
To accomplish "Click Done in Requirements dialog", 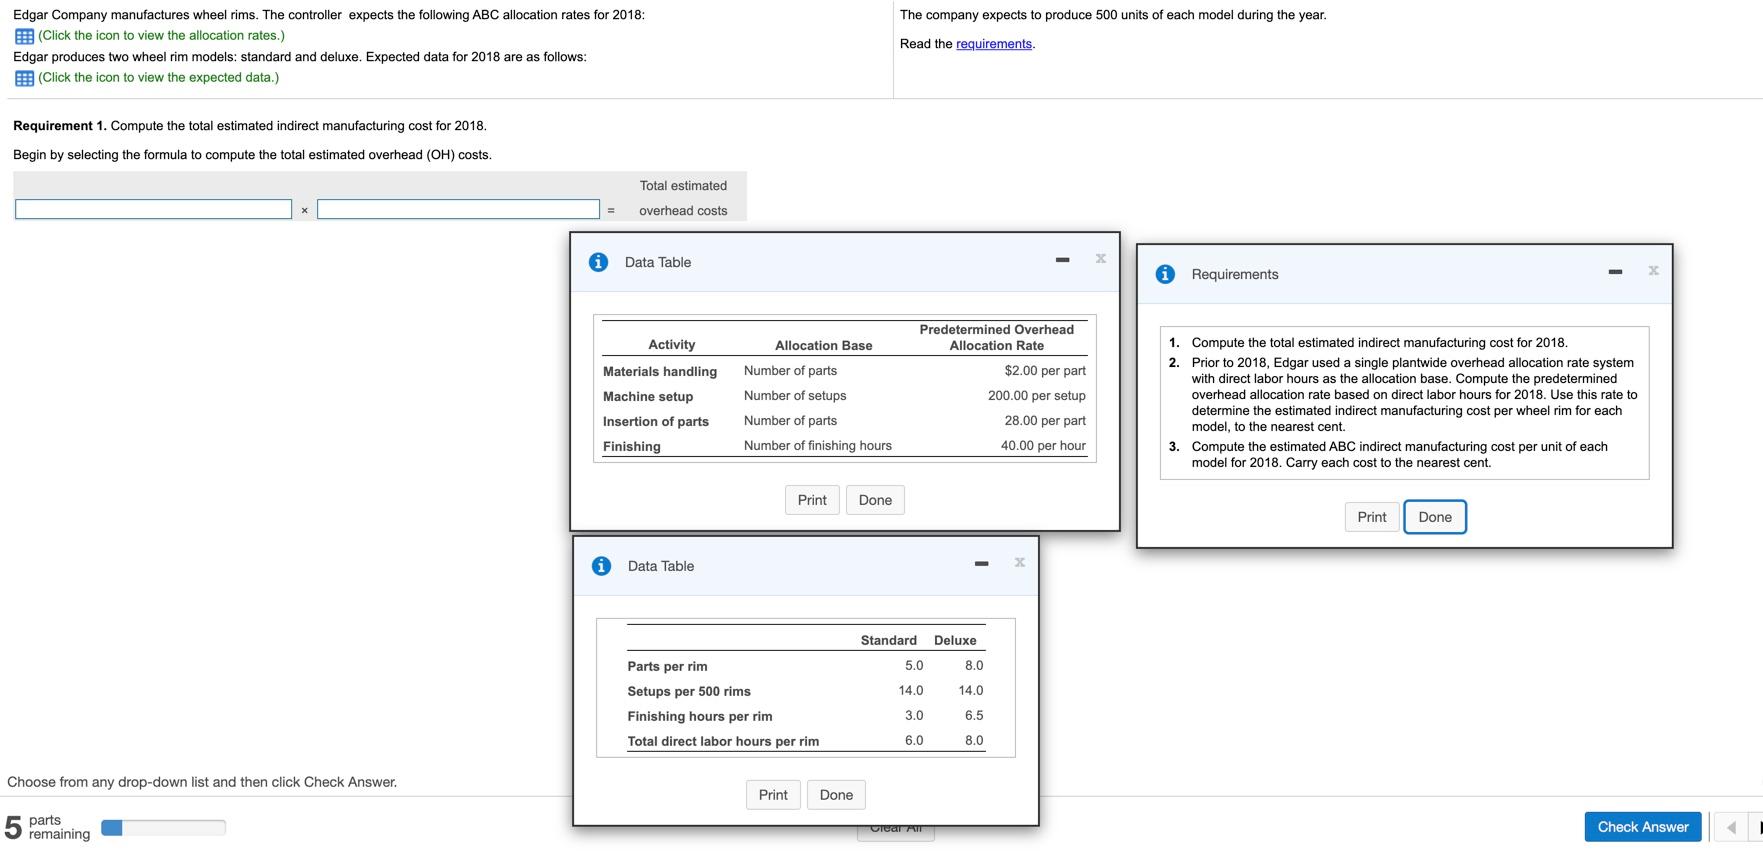I will tap(1435, 517).
